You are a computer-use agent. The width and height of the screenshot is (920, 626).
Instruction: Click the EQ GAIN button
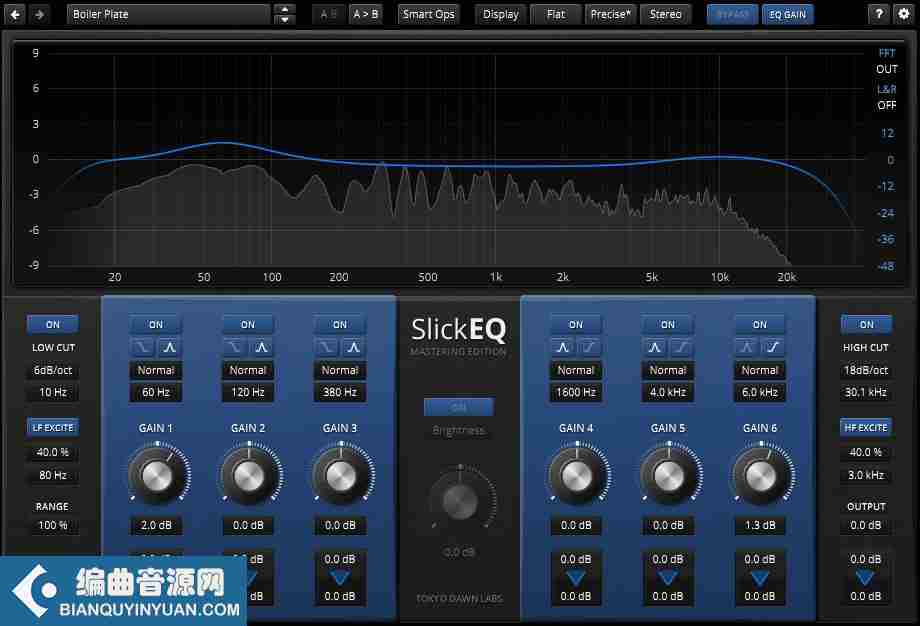pos(788,14)
